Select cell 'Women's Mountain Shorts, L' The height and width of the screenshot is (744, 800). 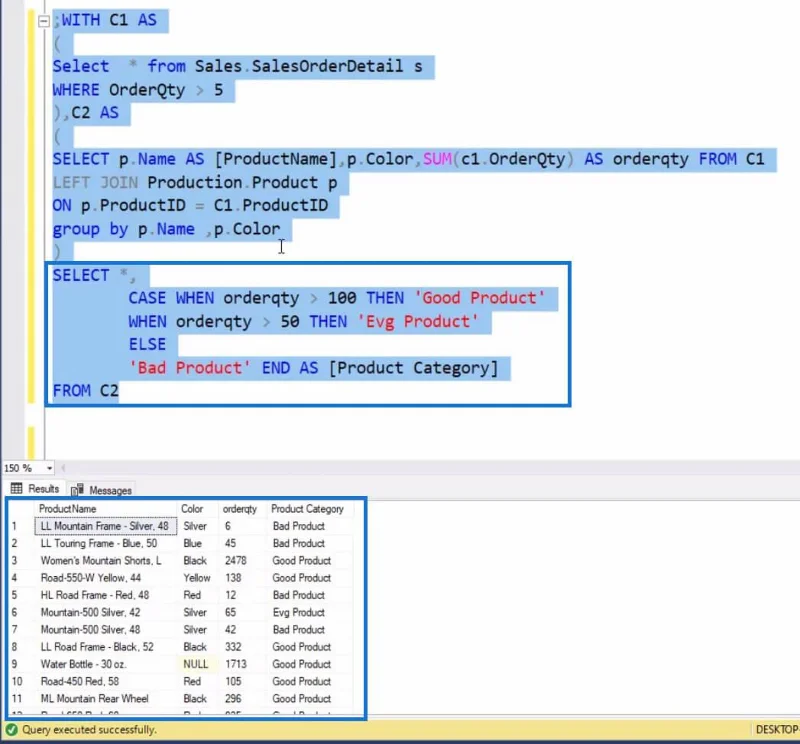pos(105,561)
